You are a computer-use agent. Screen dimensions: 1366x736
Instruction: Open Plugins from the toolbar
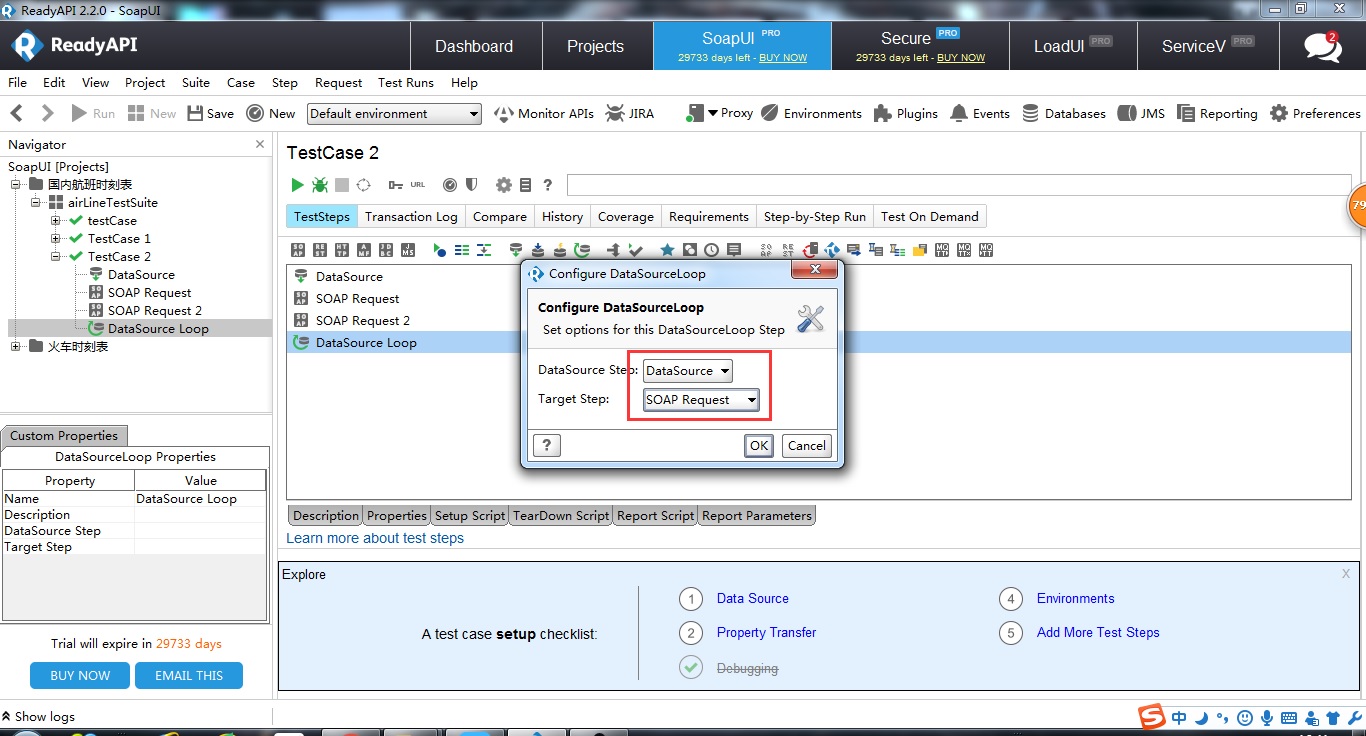click(906, 114)
